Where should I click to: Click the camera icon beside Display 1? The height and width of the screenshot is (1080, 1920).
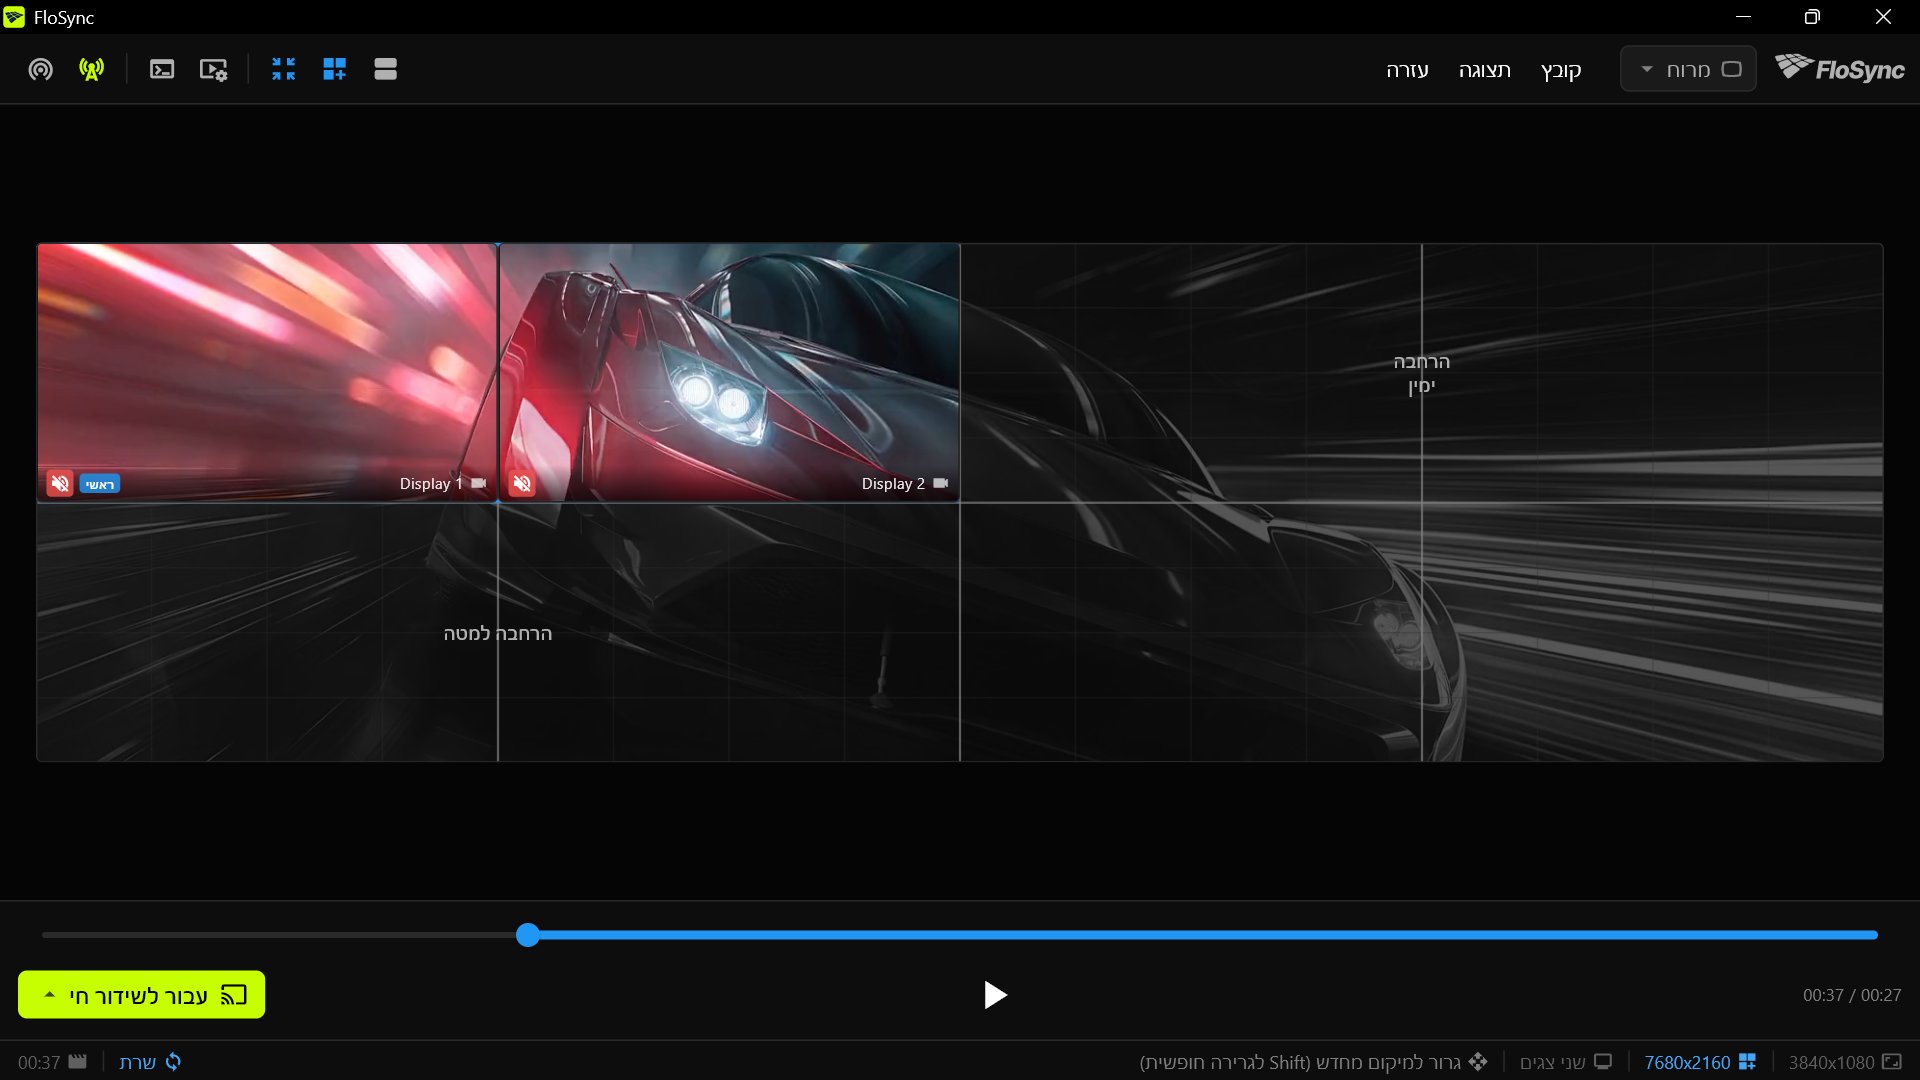point(479,483)
